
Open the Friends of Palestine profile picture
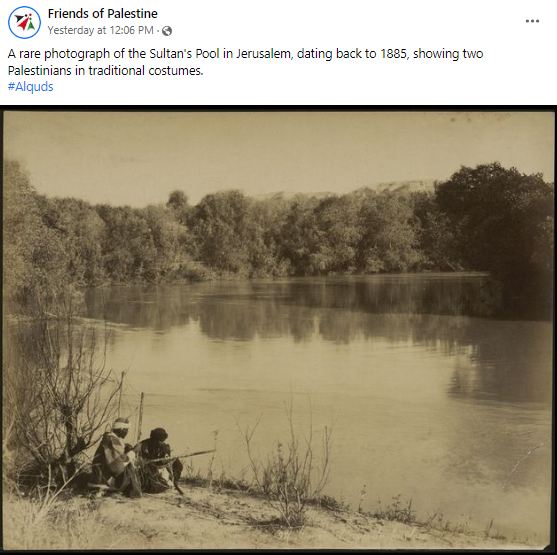coord(24,22)
